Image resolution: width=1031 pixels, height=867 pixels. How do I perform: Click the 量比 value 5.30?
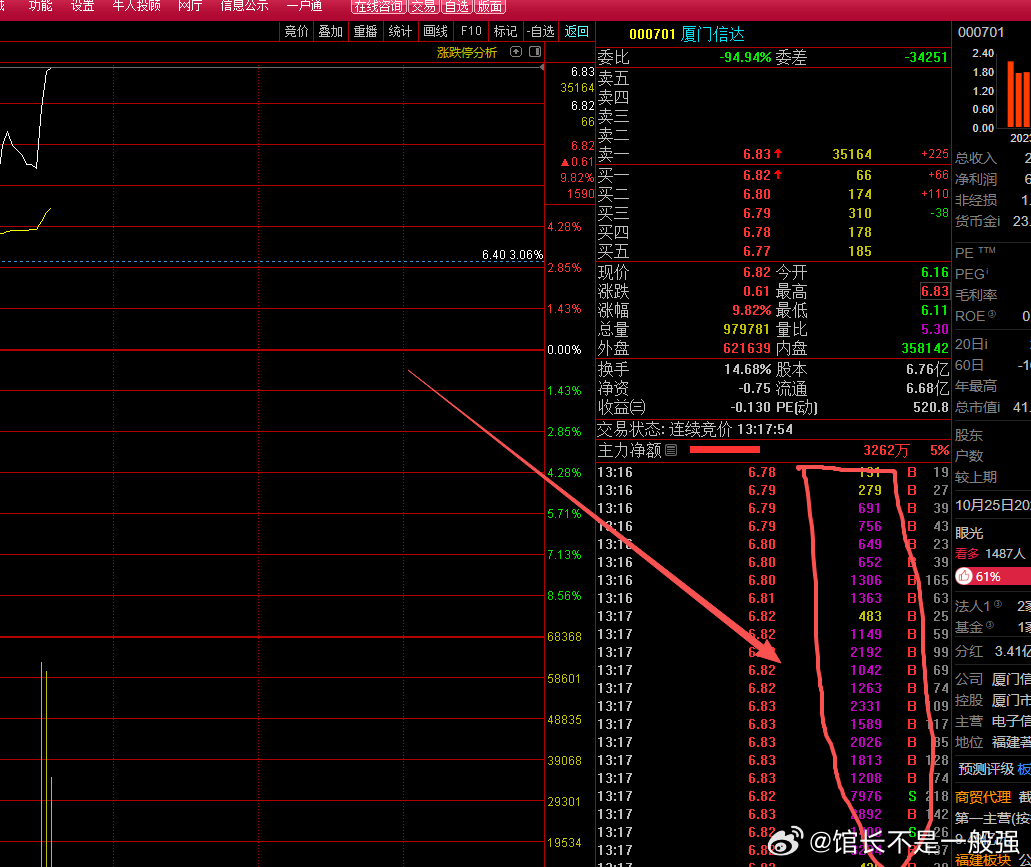coord(934,329)
